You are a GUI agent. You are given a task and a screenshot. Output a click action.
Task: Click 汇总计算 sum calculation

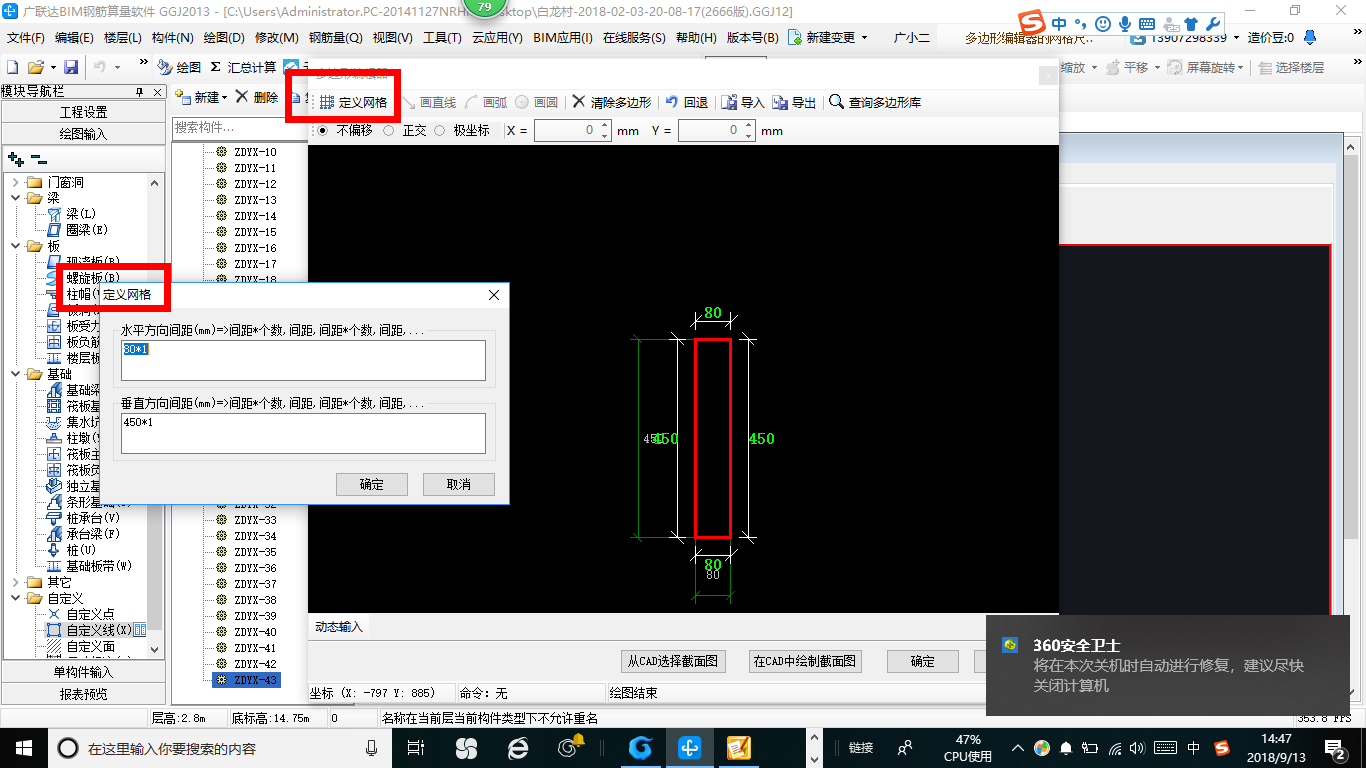(243, 67)
